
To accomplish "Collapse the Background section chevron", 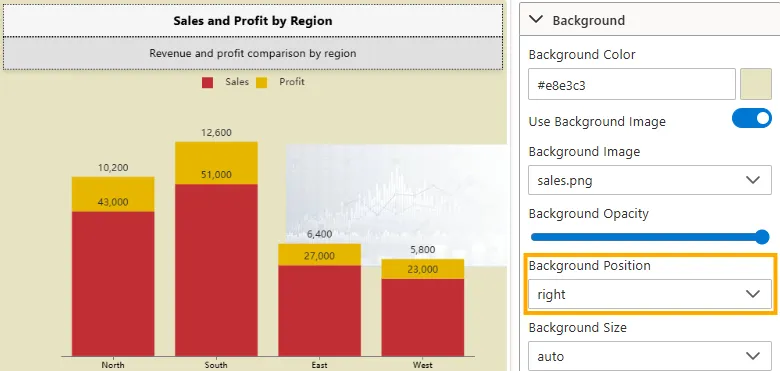I will coord(536,20).
